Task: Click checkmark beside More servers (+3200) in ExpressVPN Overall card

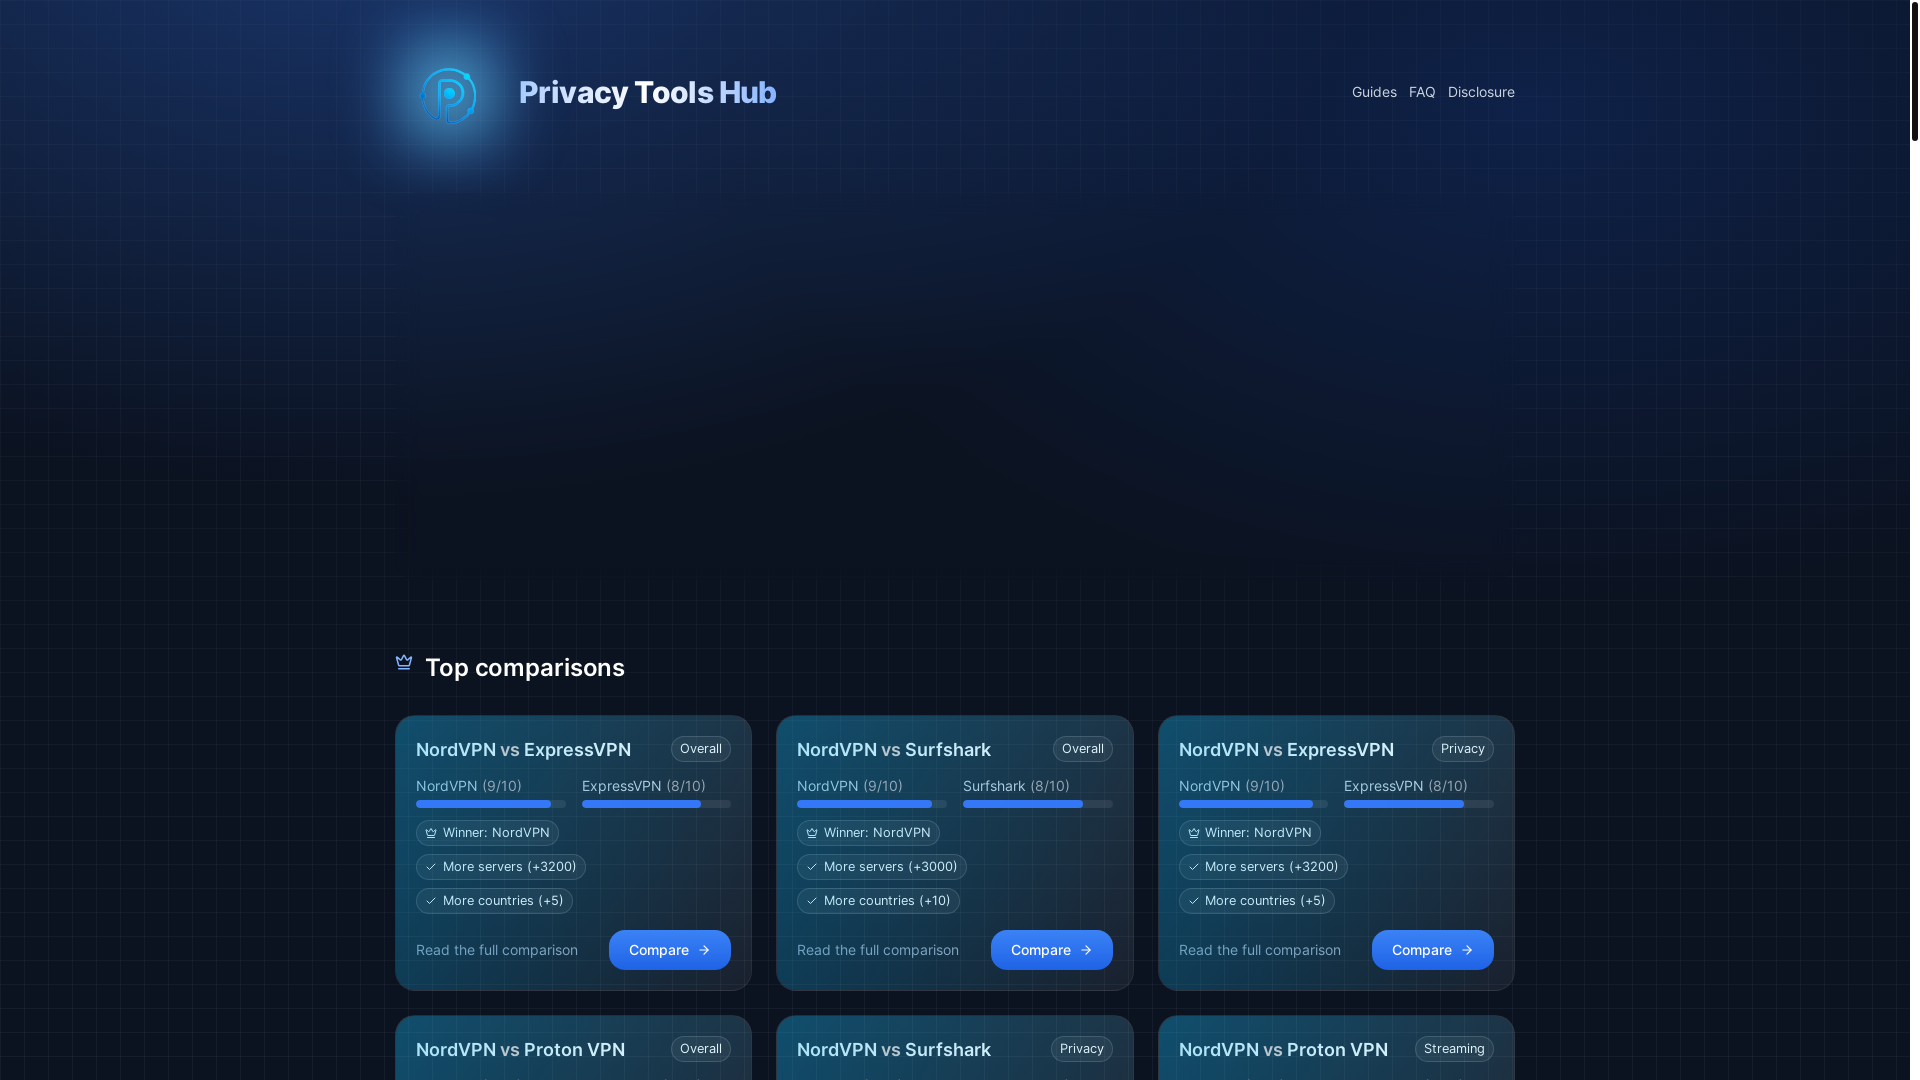Action: pos(431,867)
